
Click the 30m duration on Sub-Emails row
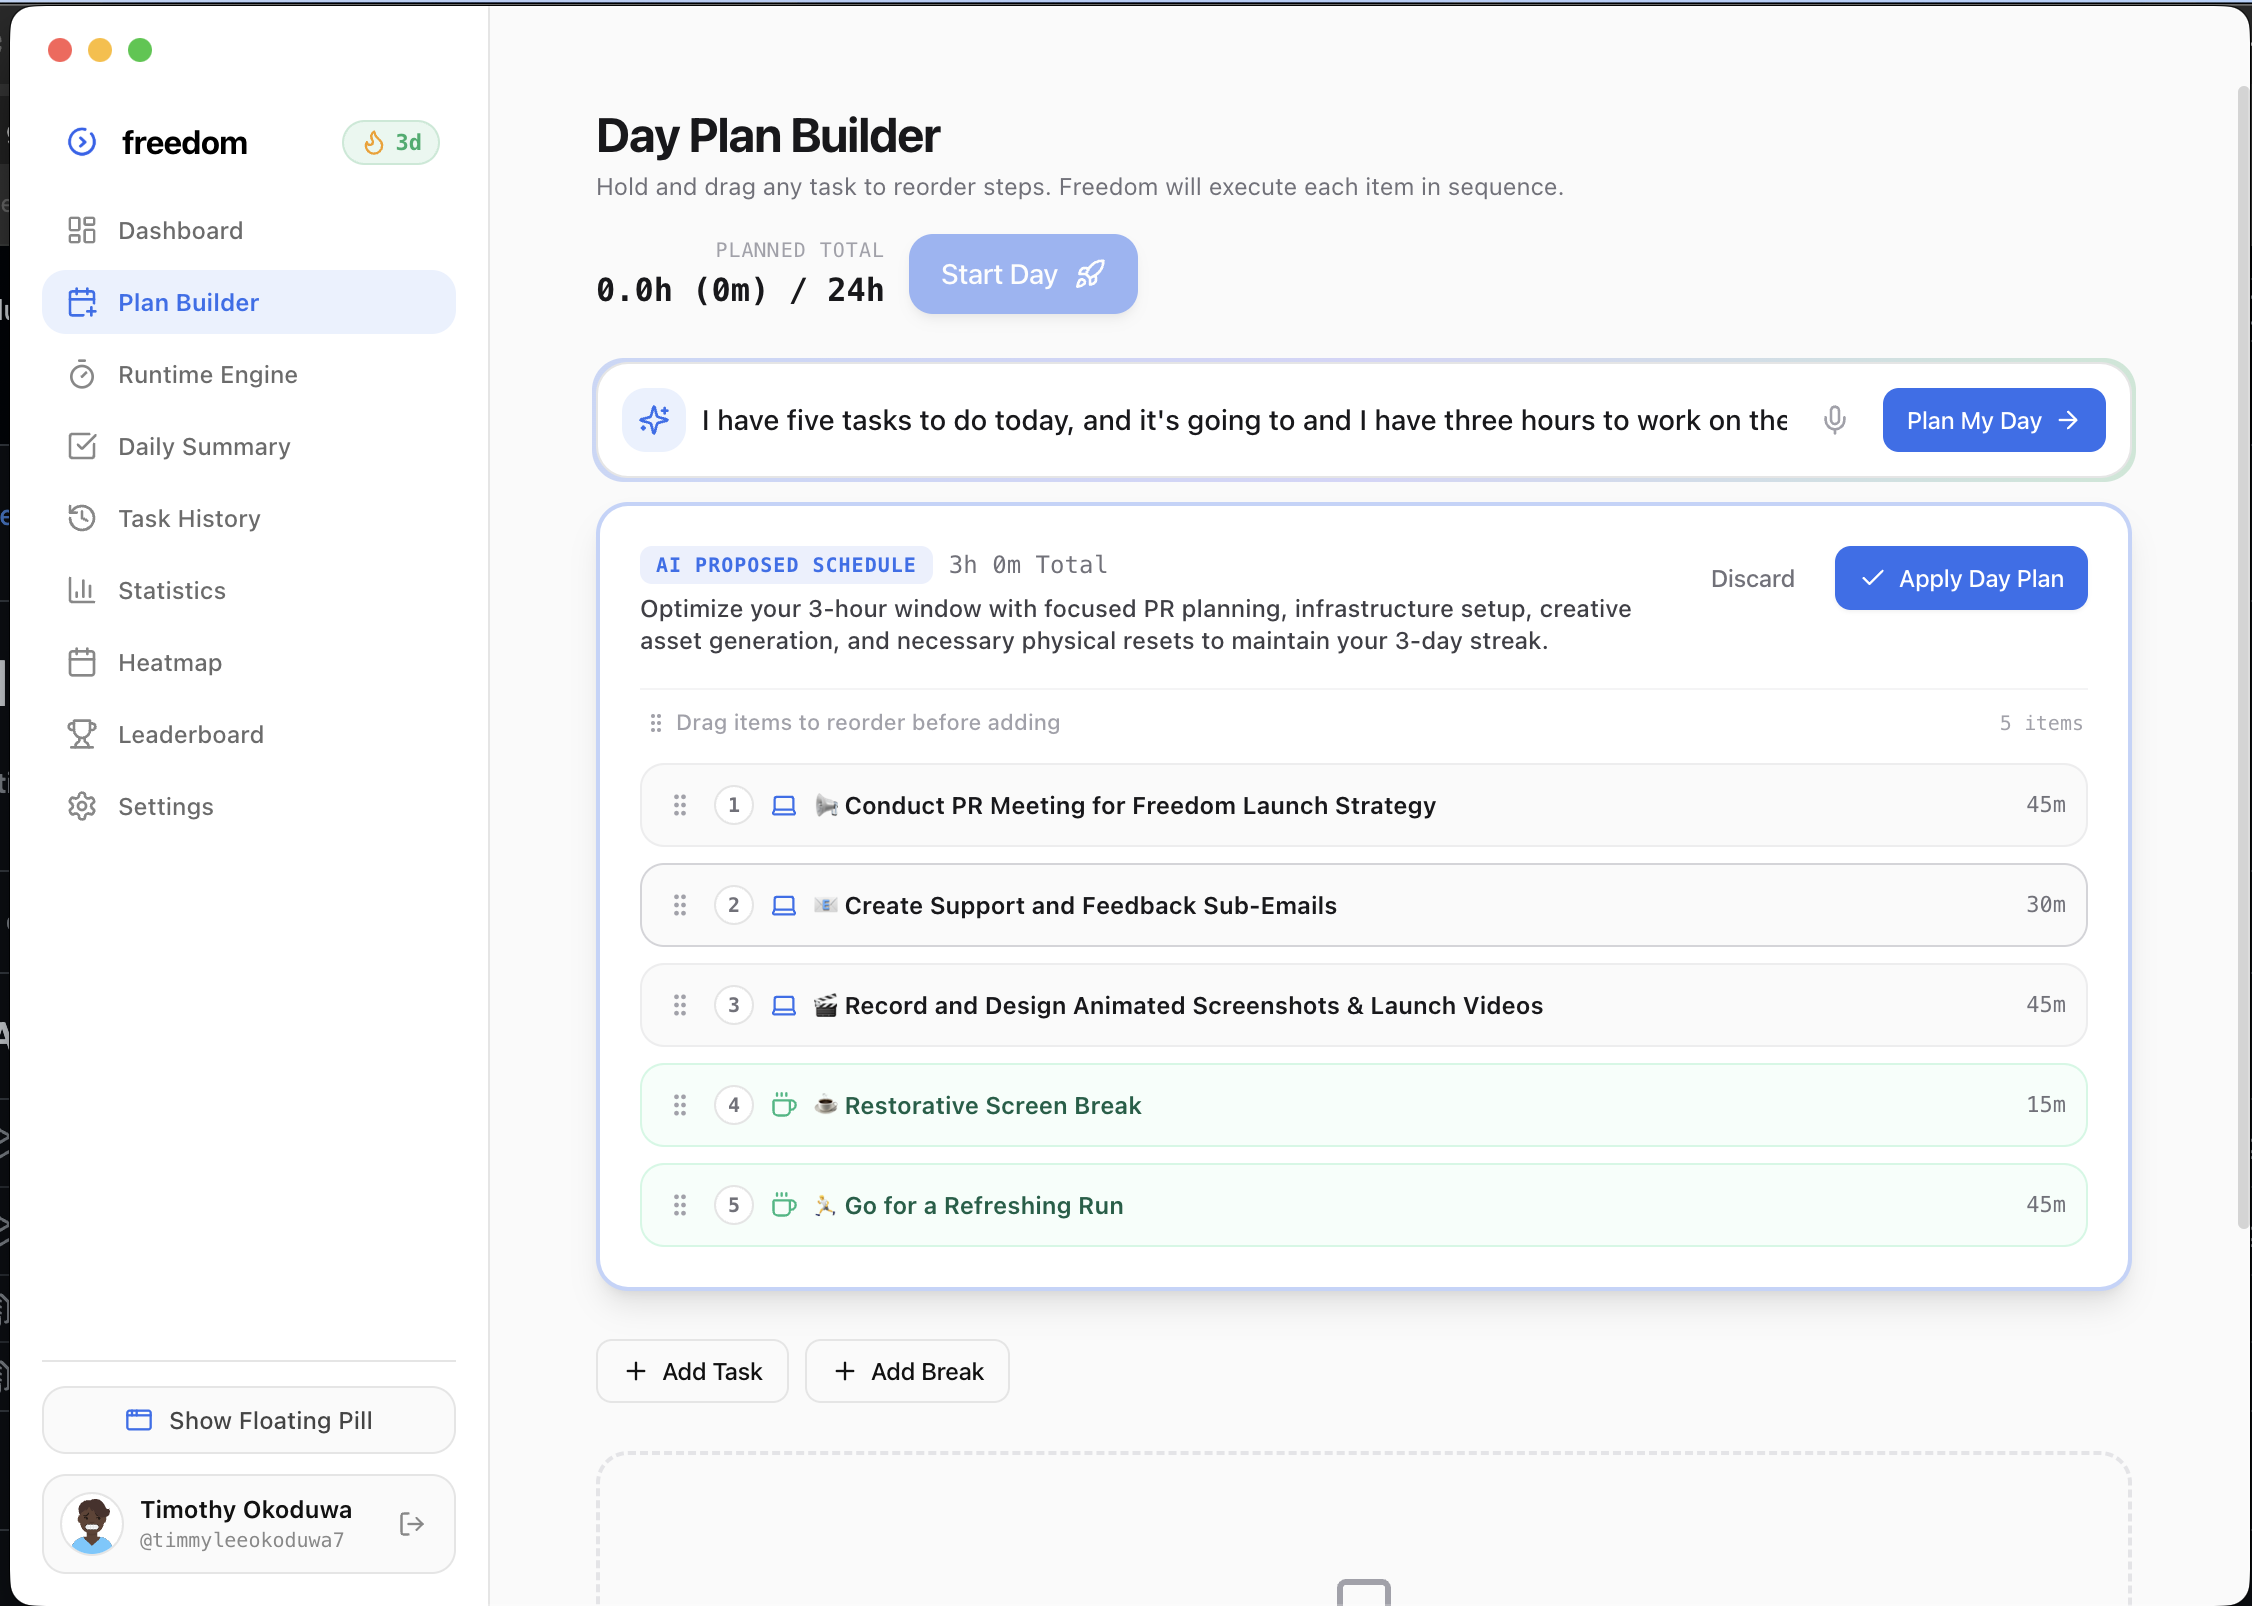tap(2045, 905)
